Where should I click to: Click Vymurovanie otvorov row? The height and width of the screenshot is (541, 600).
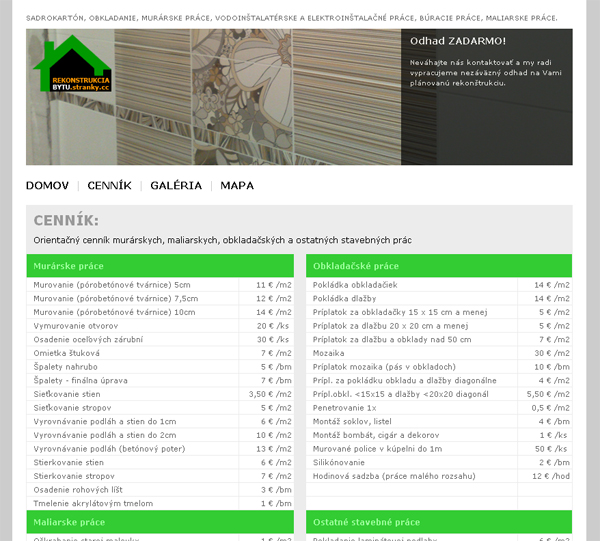(160, 326)
